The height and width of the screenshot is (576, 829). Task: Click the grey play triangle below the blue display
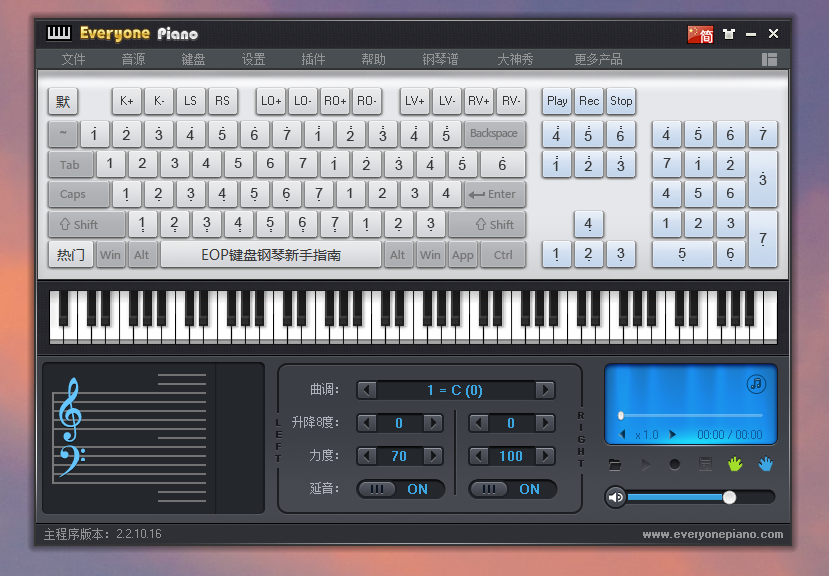tap(646, 465)
